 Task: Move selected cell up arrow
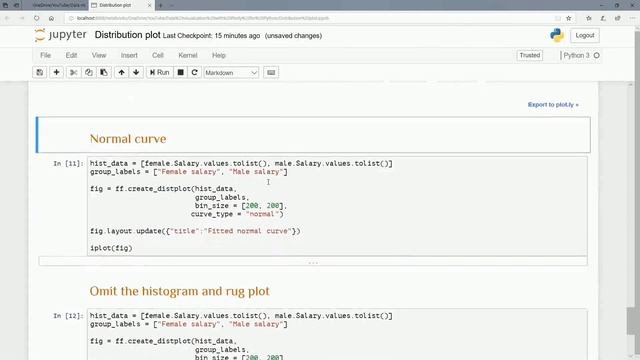(x=121, y=73)
